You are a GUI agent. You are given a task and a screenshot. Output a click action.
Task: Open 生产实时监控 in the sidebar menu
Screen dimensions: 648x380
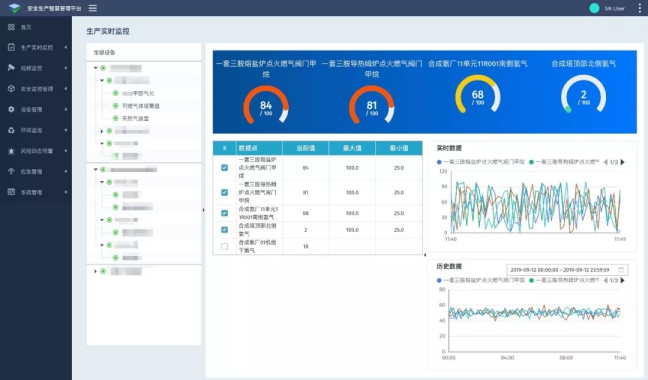point(37,48)
